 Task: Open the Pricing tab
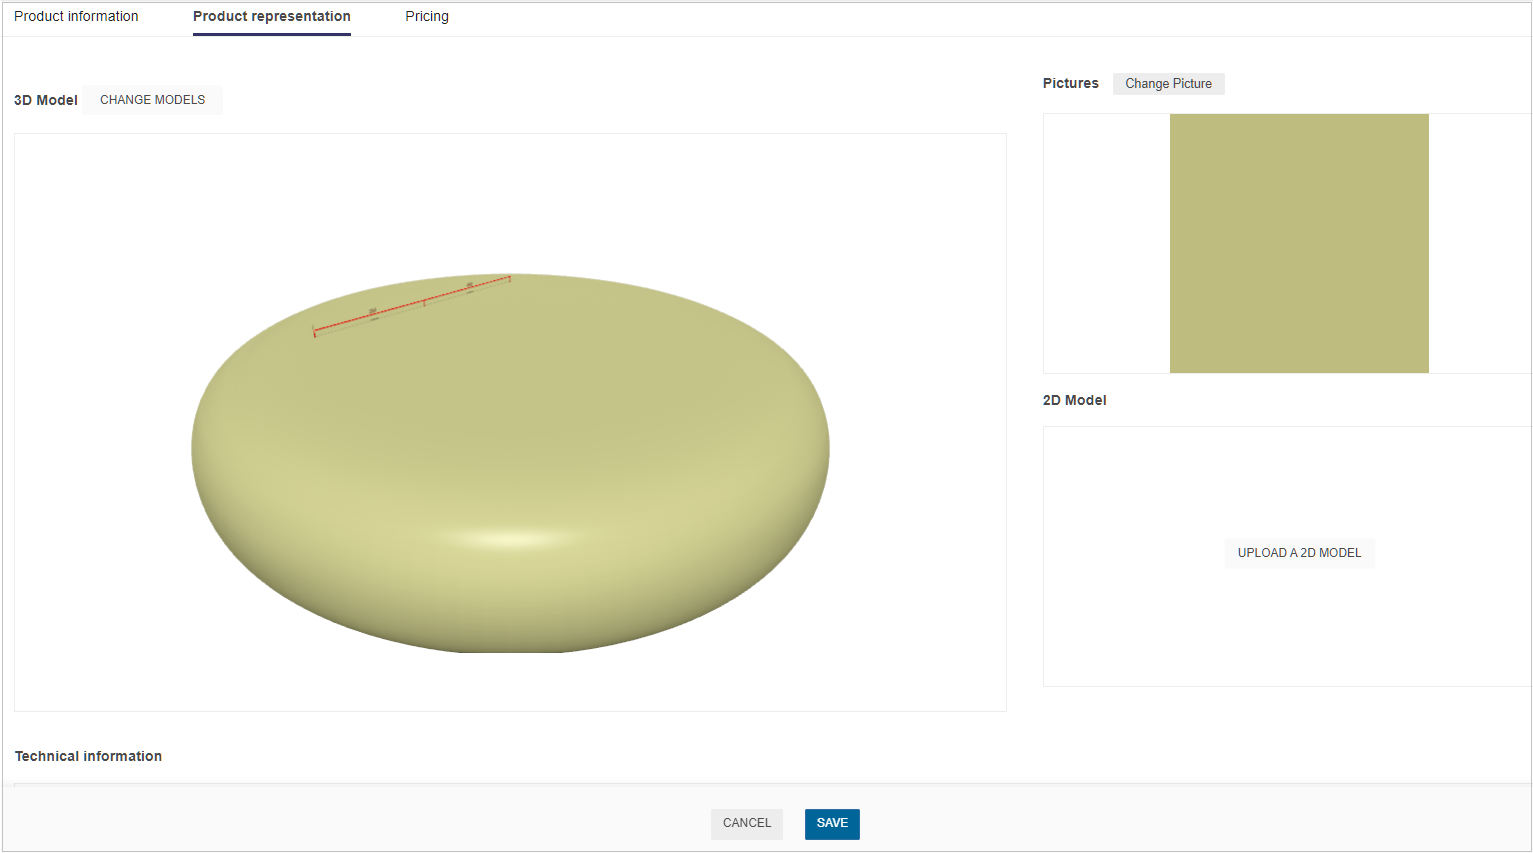pyautogui.click(x=427, y=16)
